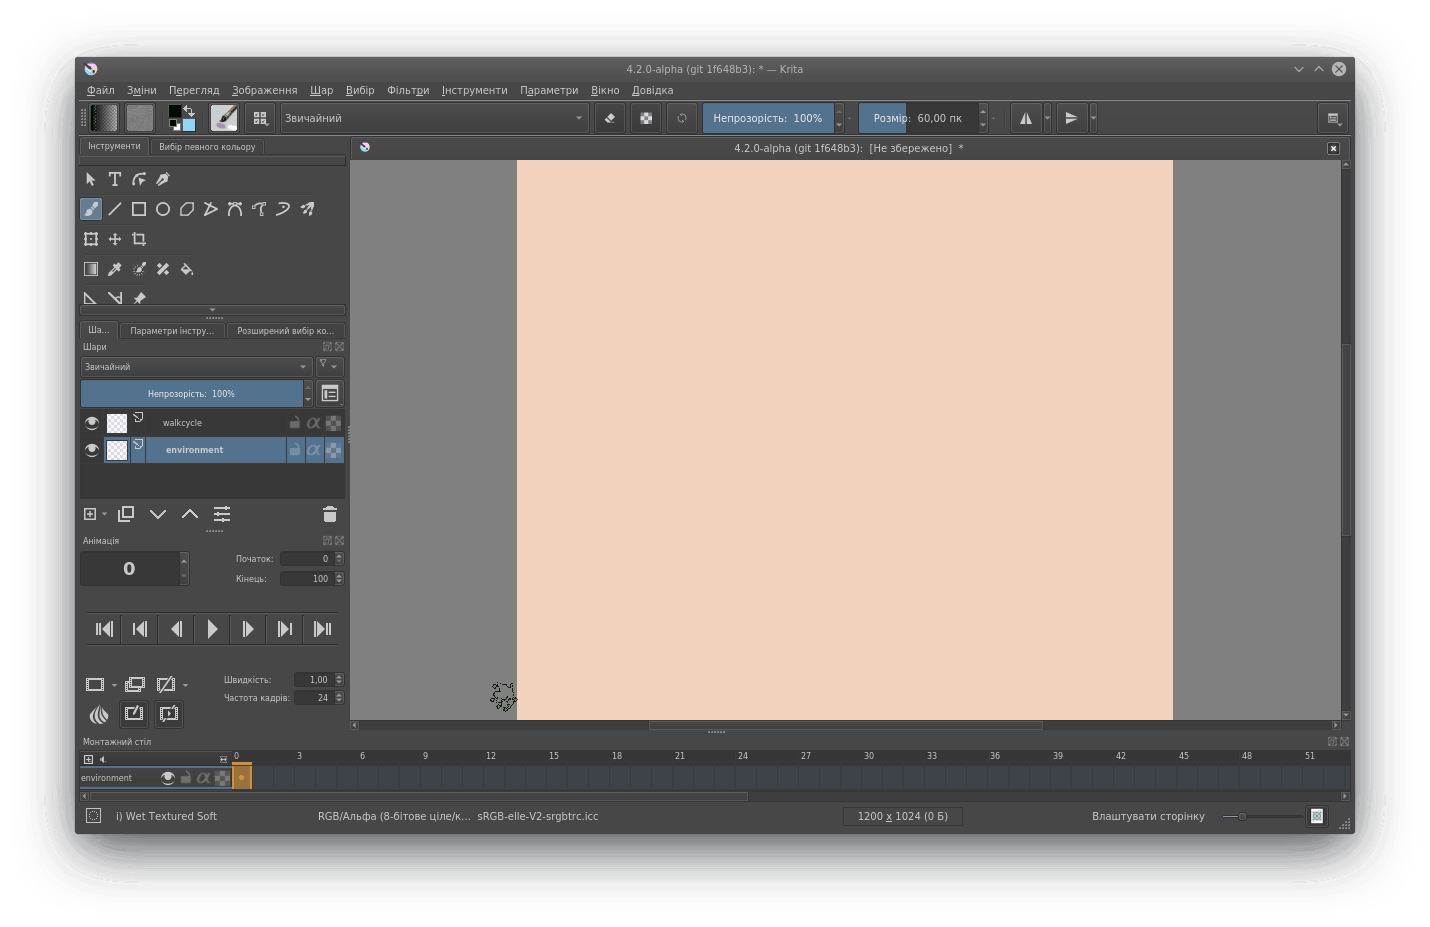
Task: Duplicate the current layer
Action: (x=126, y=514)
